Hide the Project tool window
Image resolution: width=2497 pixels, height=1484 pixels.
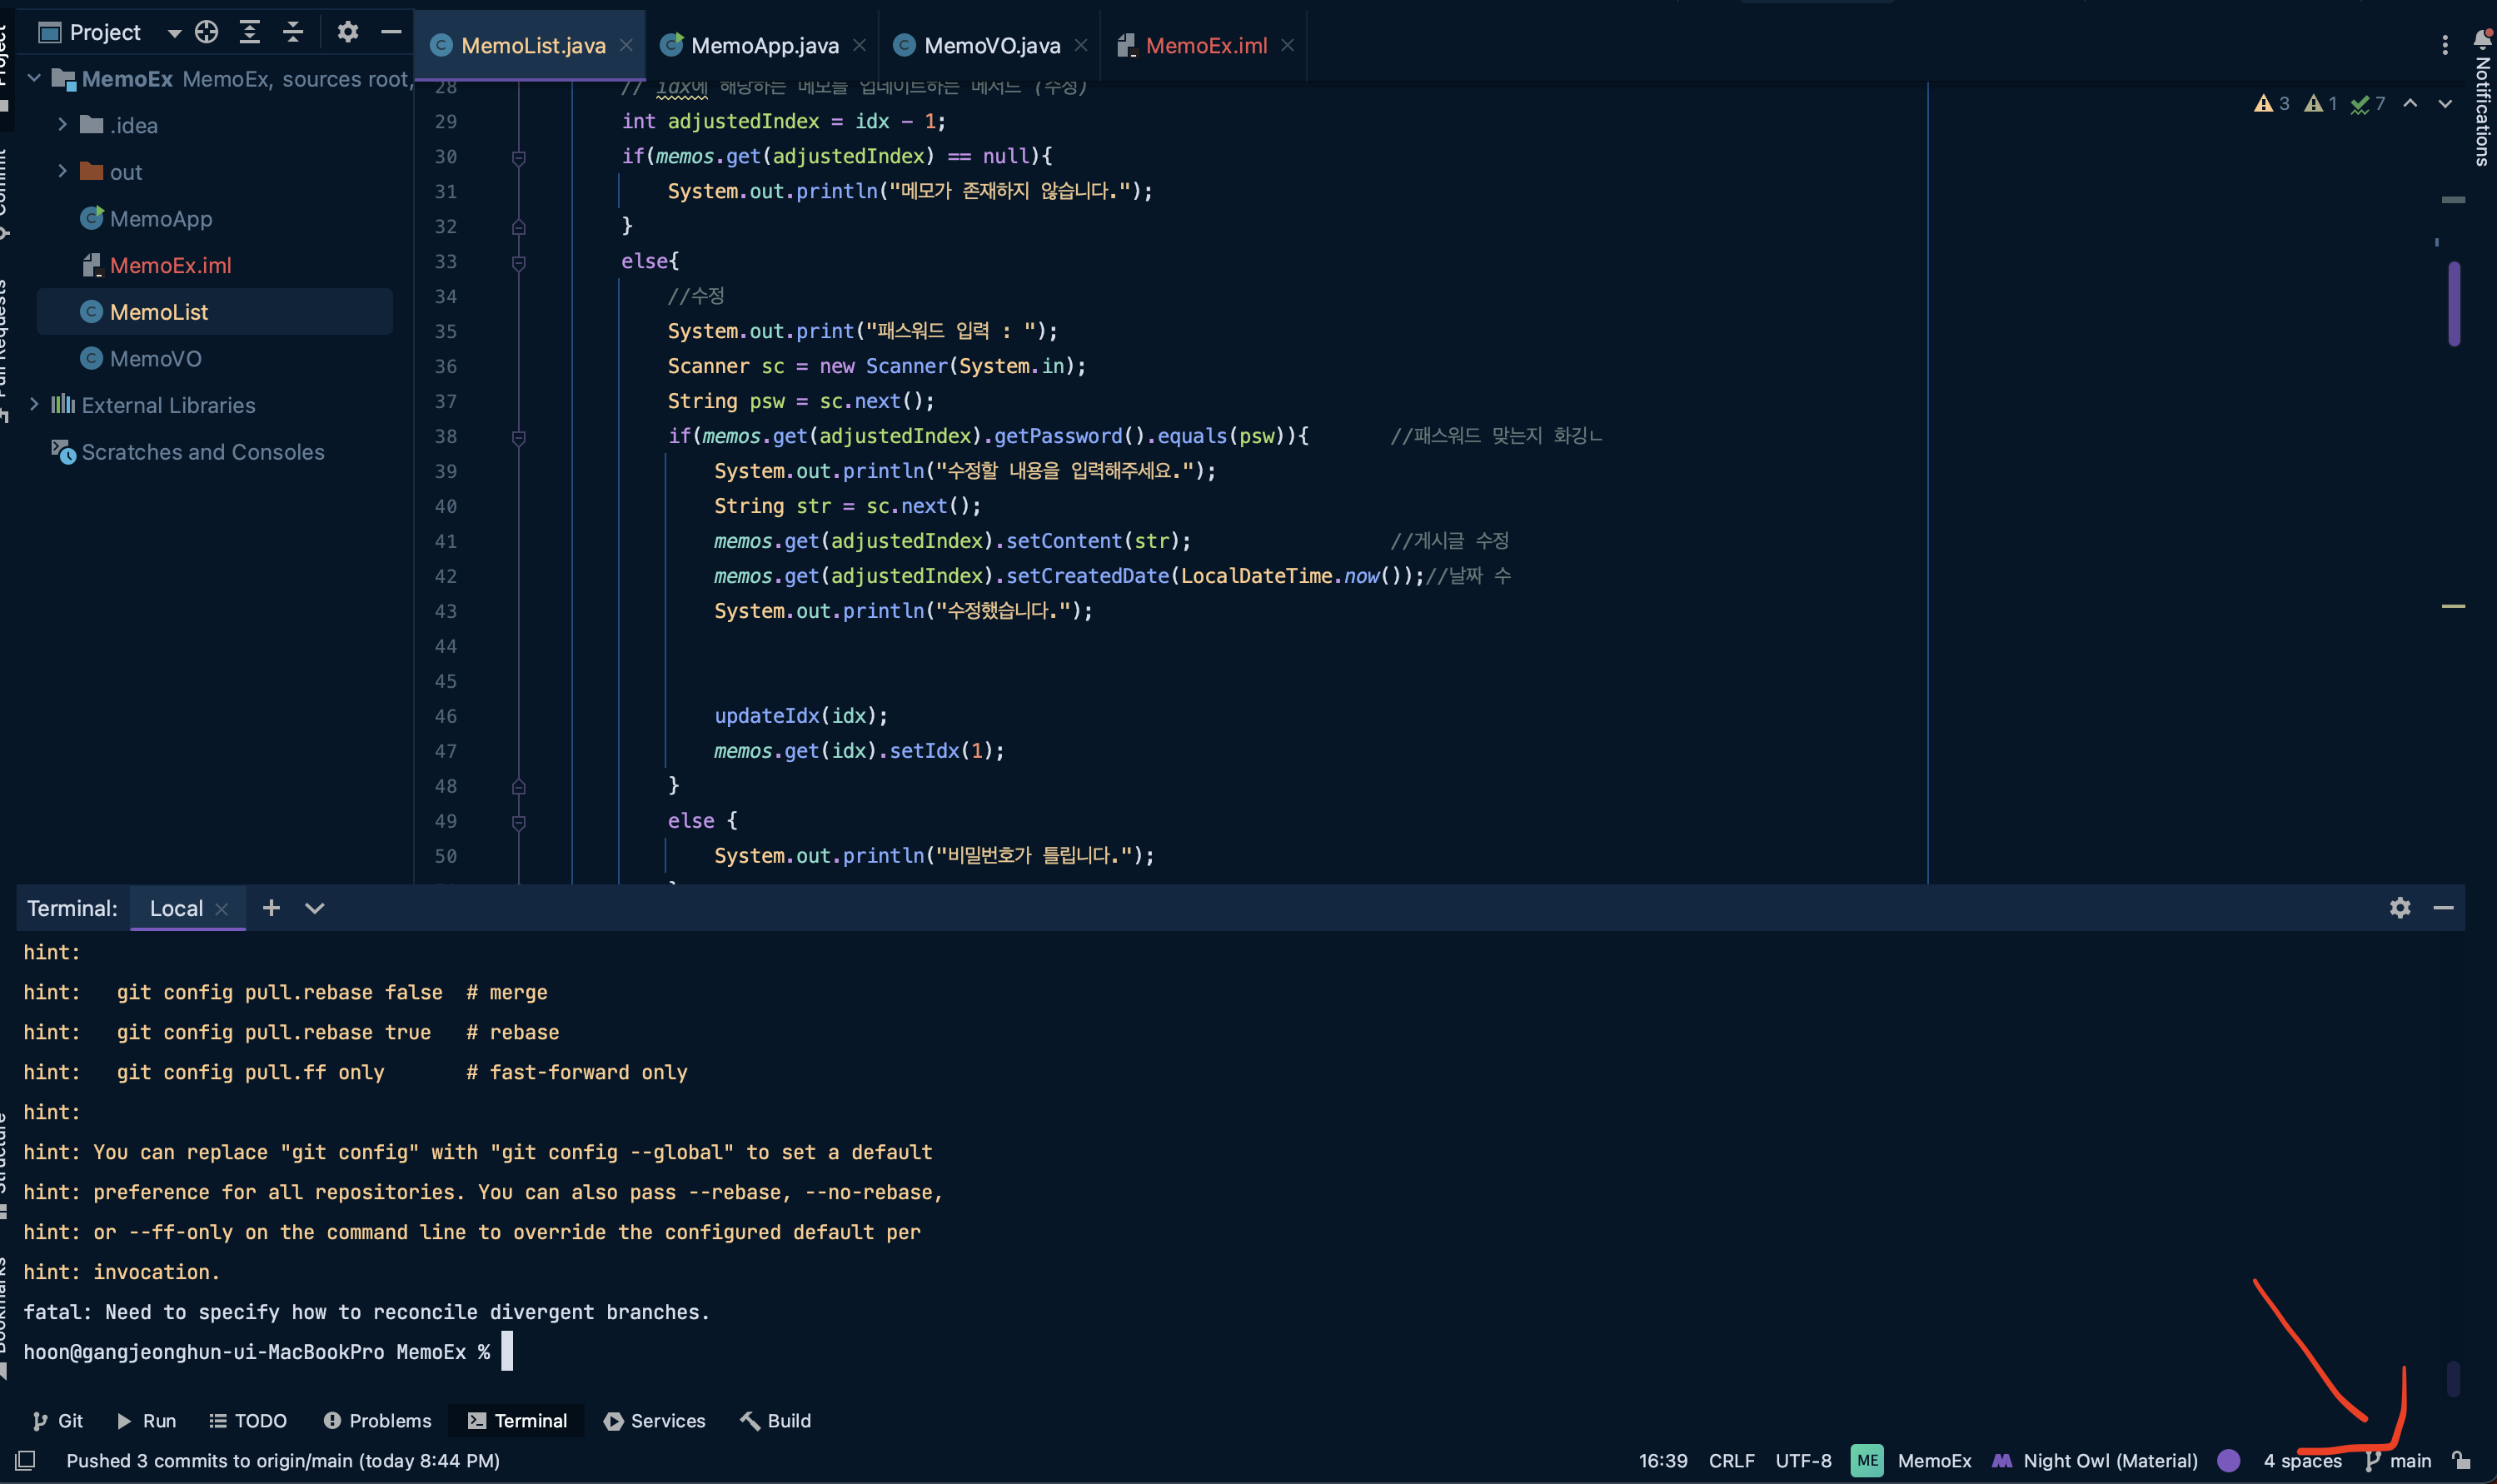(391, 32)
